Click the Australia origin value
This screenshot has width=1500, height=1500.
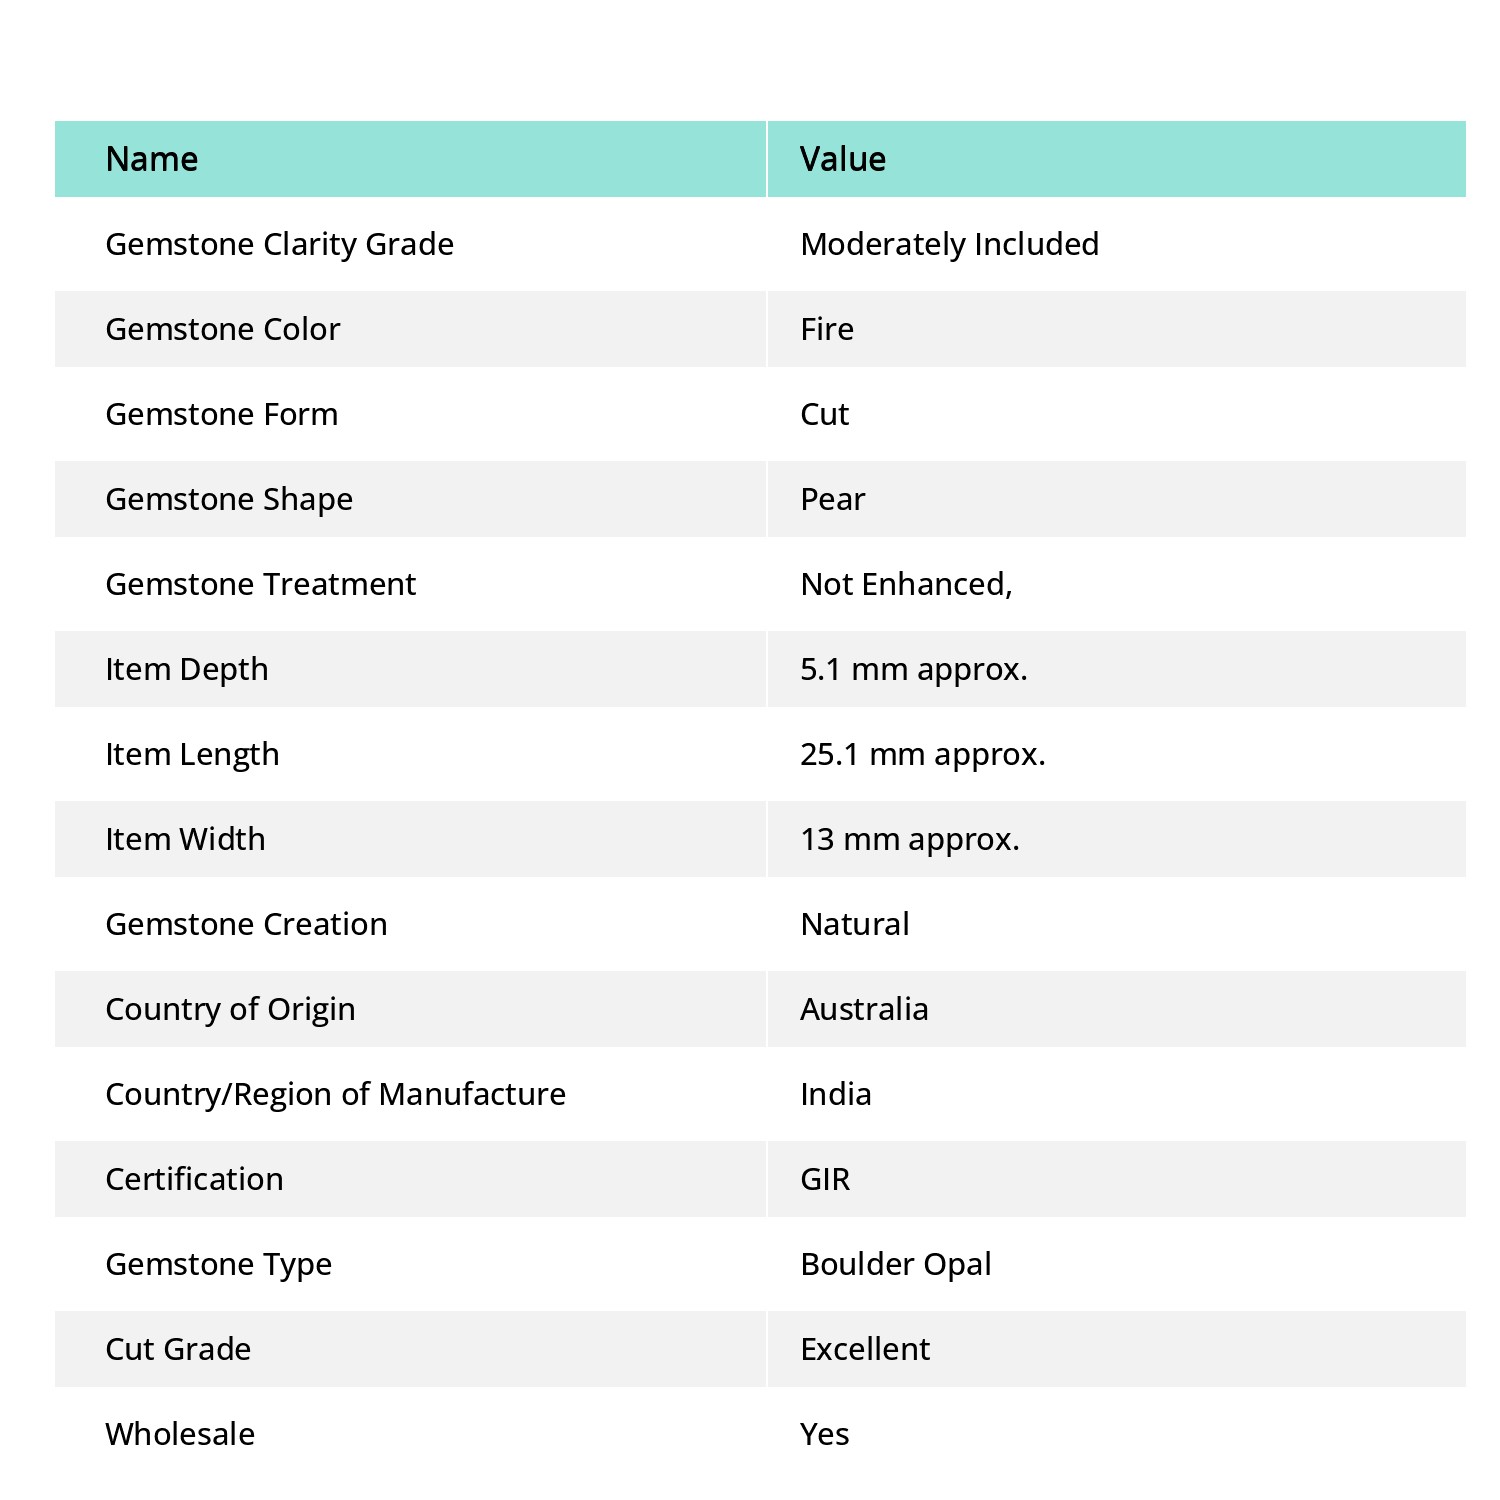pyautogui.click(x=864, y=1009)
